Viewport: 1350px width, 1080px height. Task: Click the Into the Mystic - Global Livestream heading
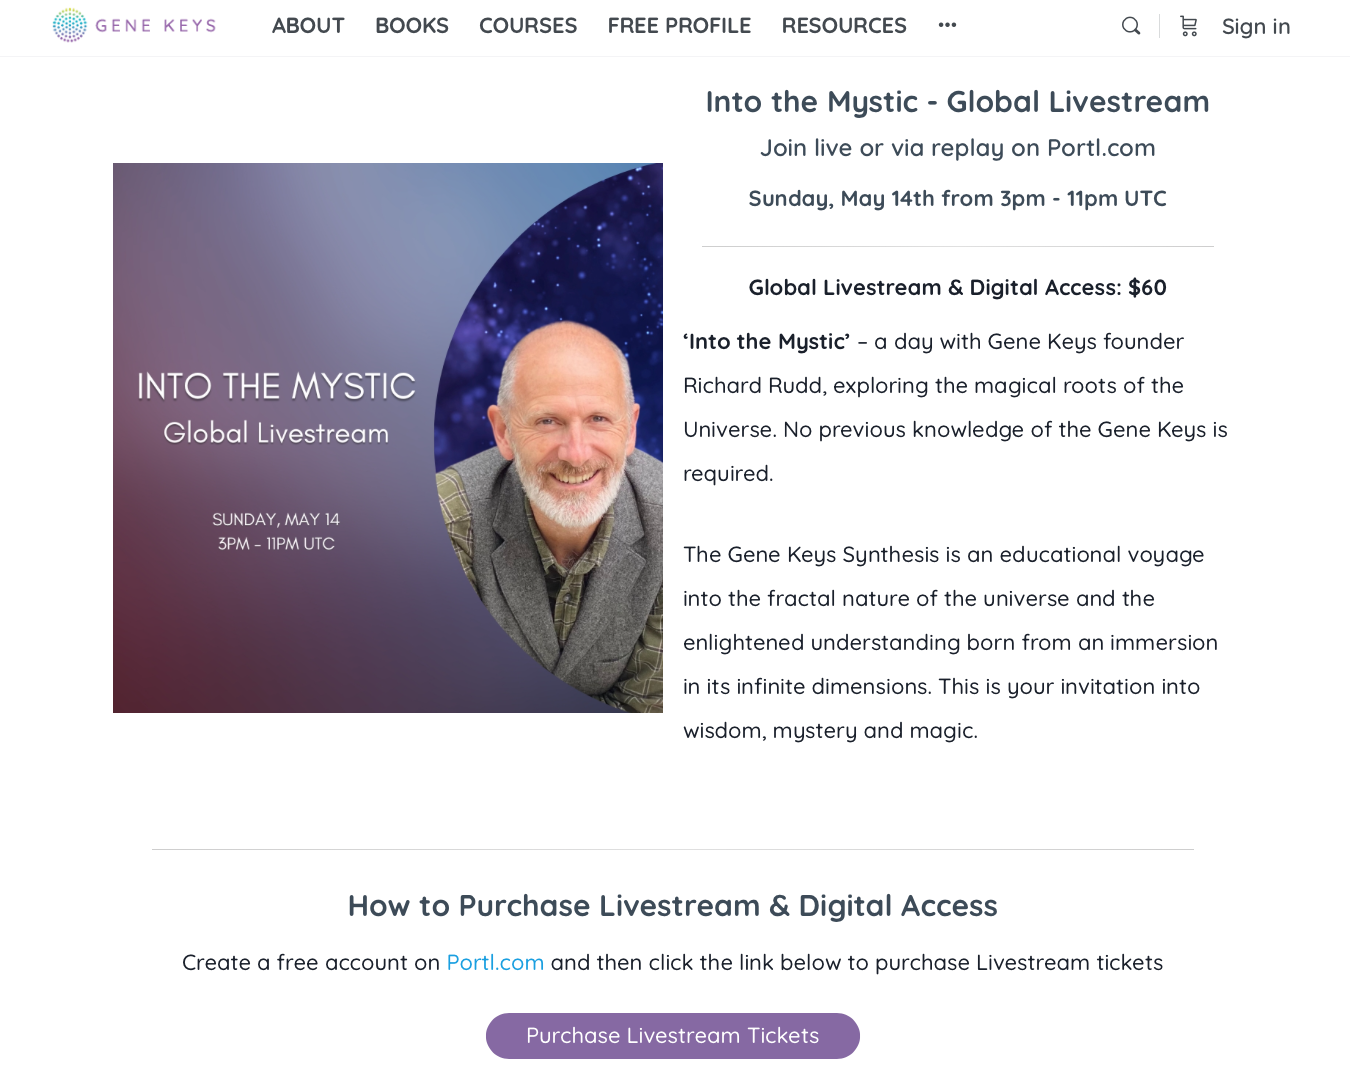click(958, 102)
